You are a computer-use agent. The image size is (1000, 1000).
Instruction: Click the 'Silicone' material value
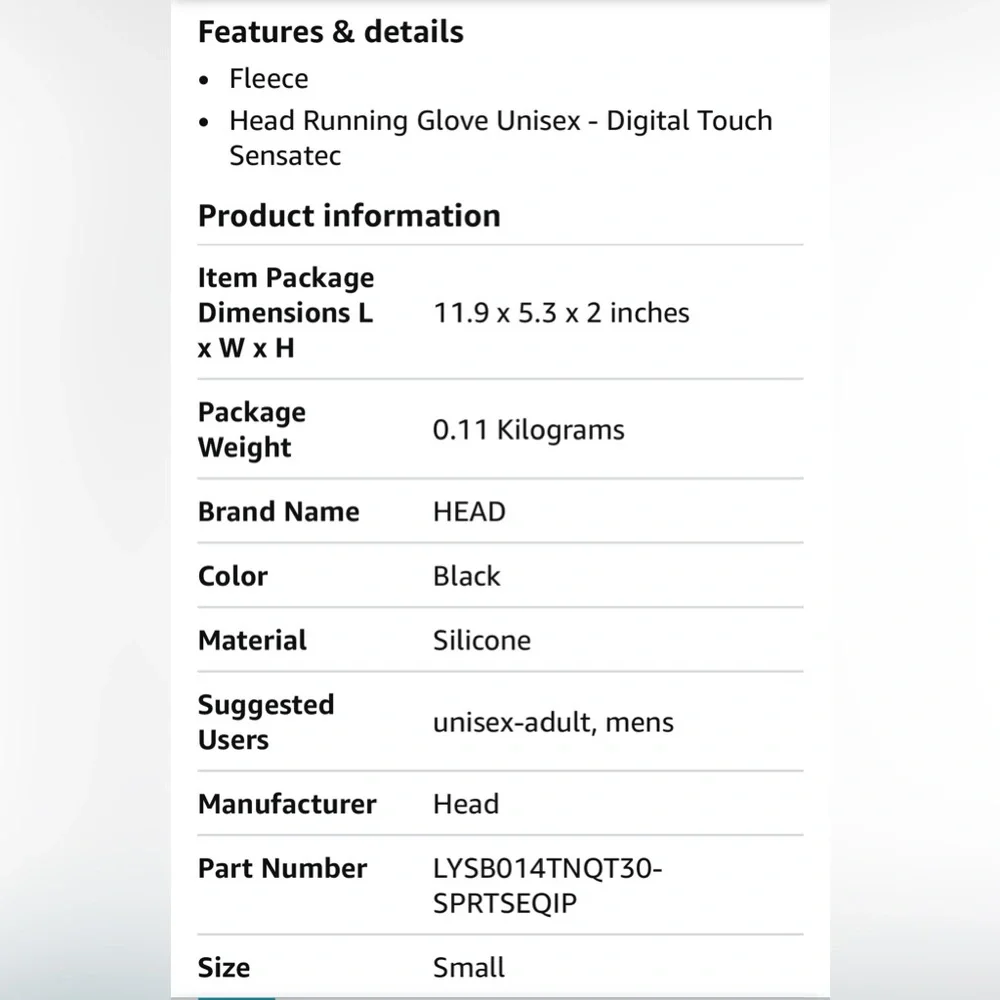point(482,640)
